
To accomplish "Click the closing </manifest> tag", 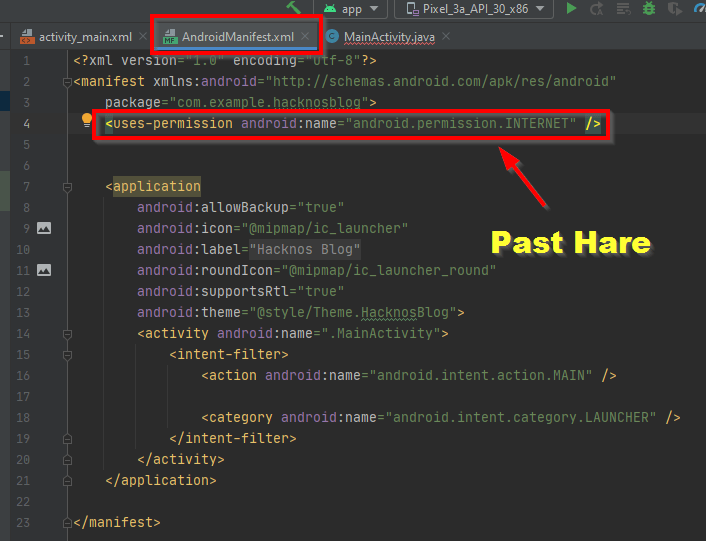I will pyautogui.click(x=117, y=523).
